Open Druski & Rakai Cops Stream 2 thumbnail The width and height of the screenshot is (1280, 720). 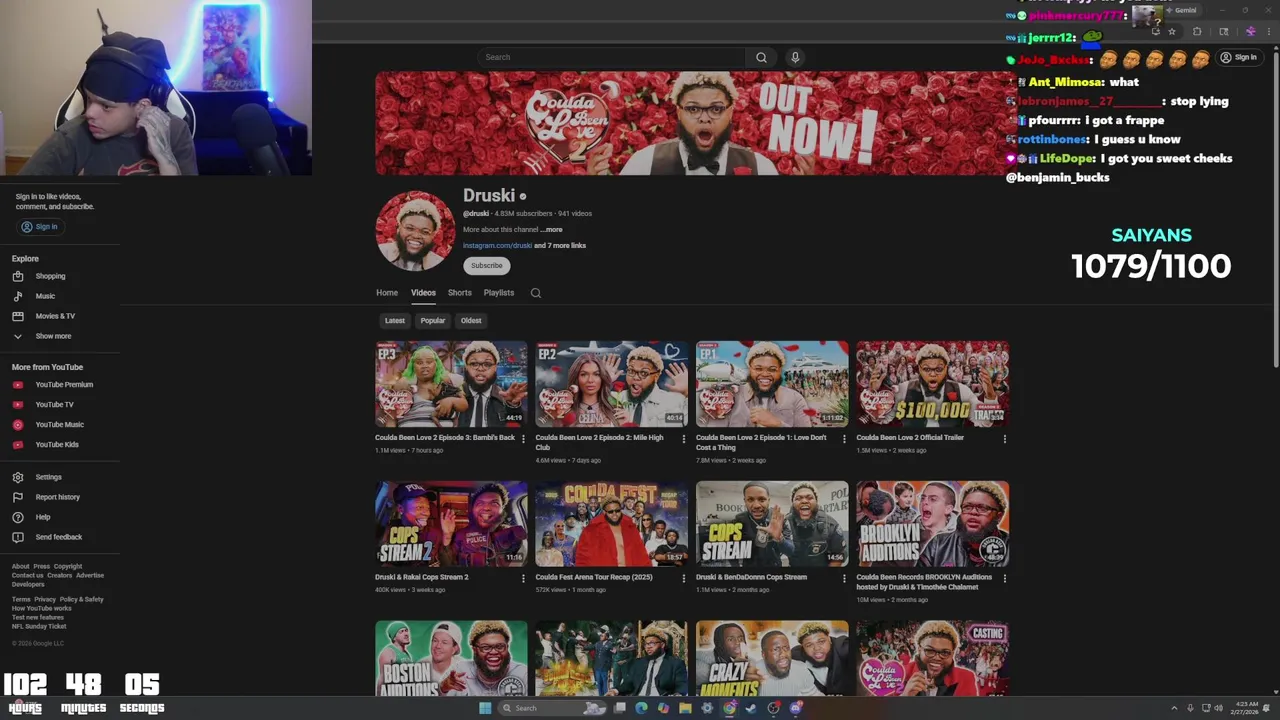click(x=451, y=524)
